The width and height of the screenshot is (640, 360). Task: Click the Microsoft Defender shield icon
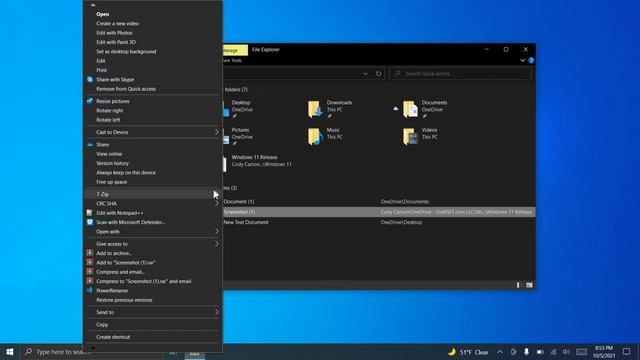[x=90, y=222]
